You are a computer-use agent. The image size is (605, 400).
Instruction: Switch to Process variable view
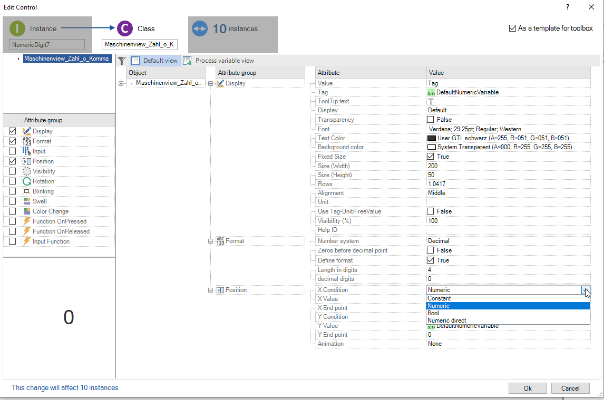(218, 61)
